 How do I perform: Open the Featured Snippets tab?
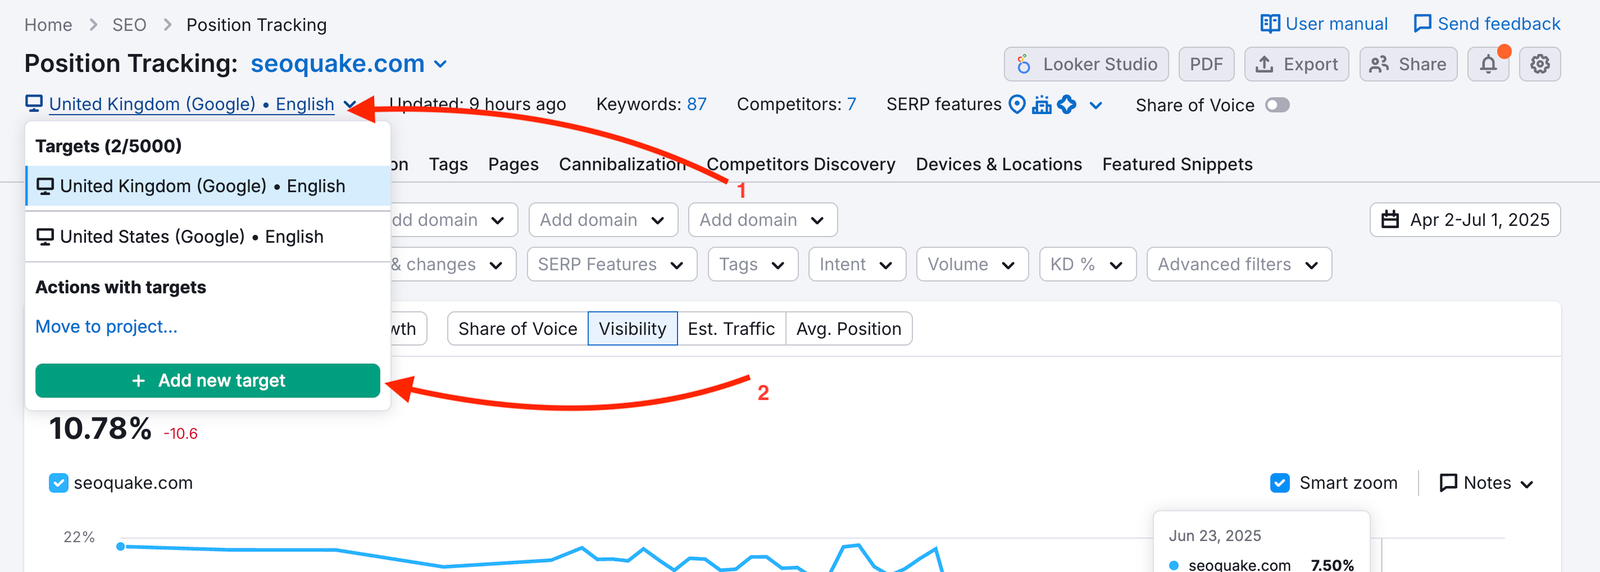(1177, 165)
